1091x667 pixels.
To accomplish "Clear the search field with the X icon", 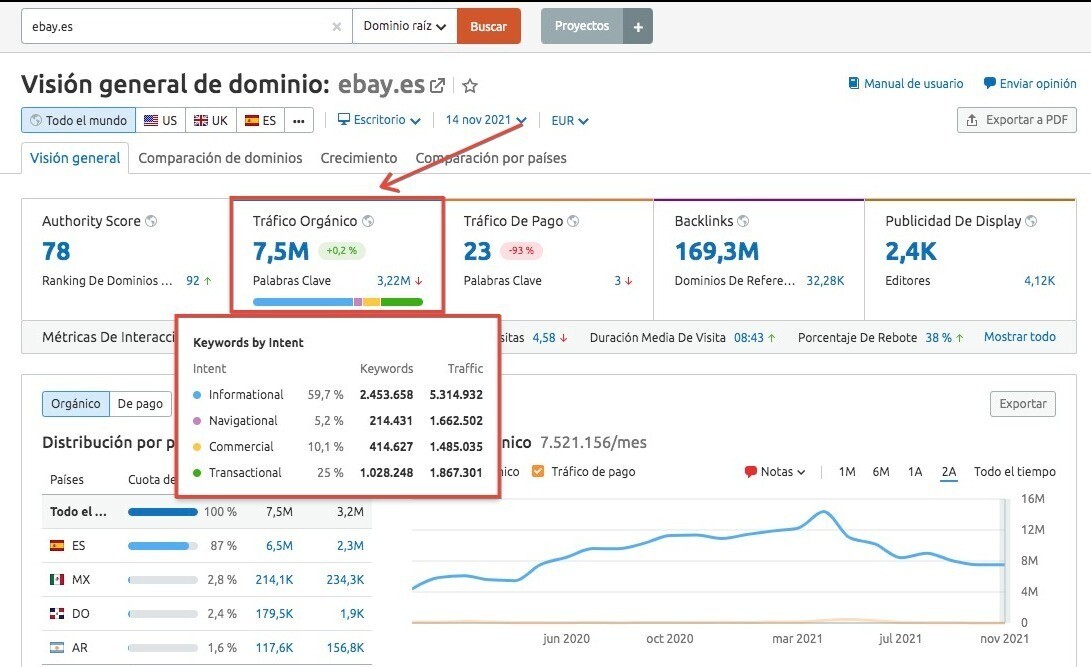I will click(337, 27).
